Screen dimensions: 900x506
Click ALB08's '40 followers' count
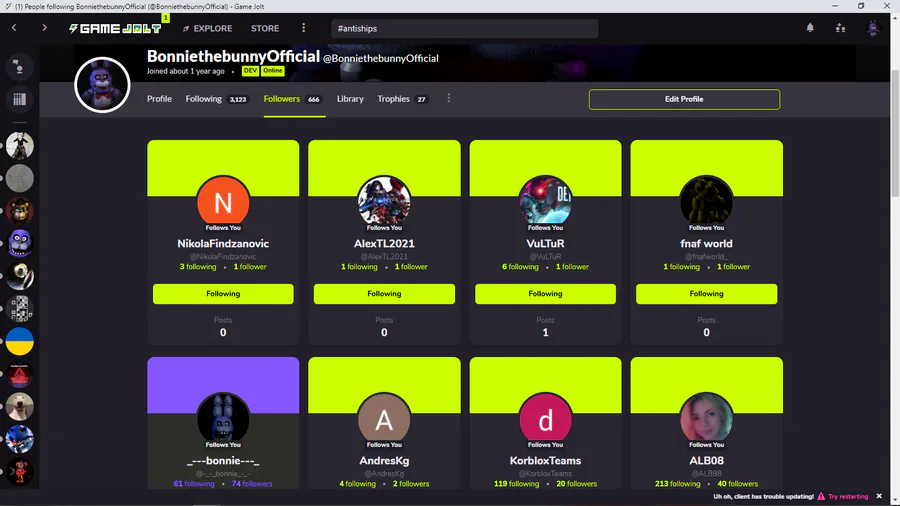click(738, 484)
